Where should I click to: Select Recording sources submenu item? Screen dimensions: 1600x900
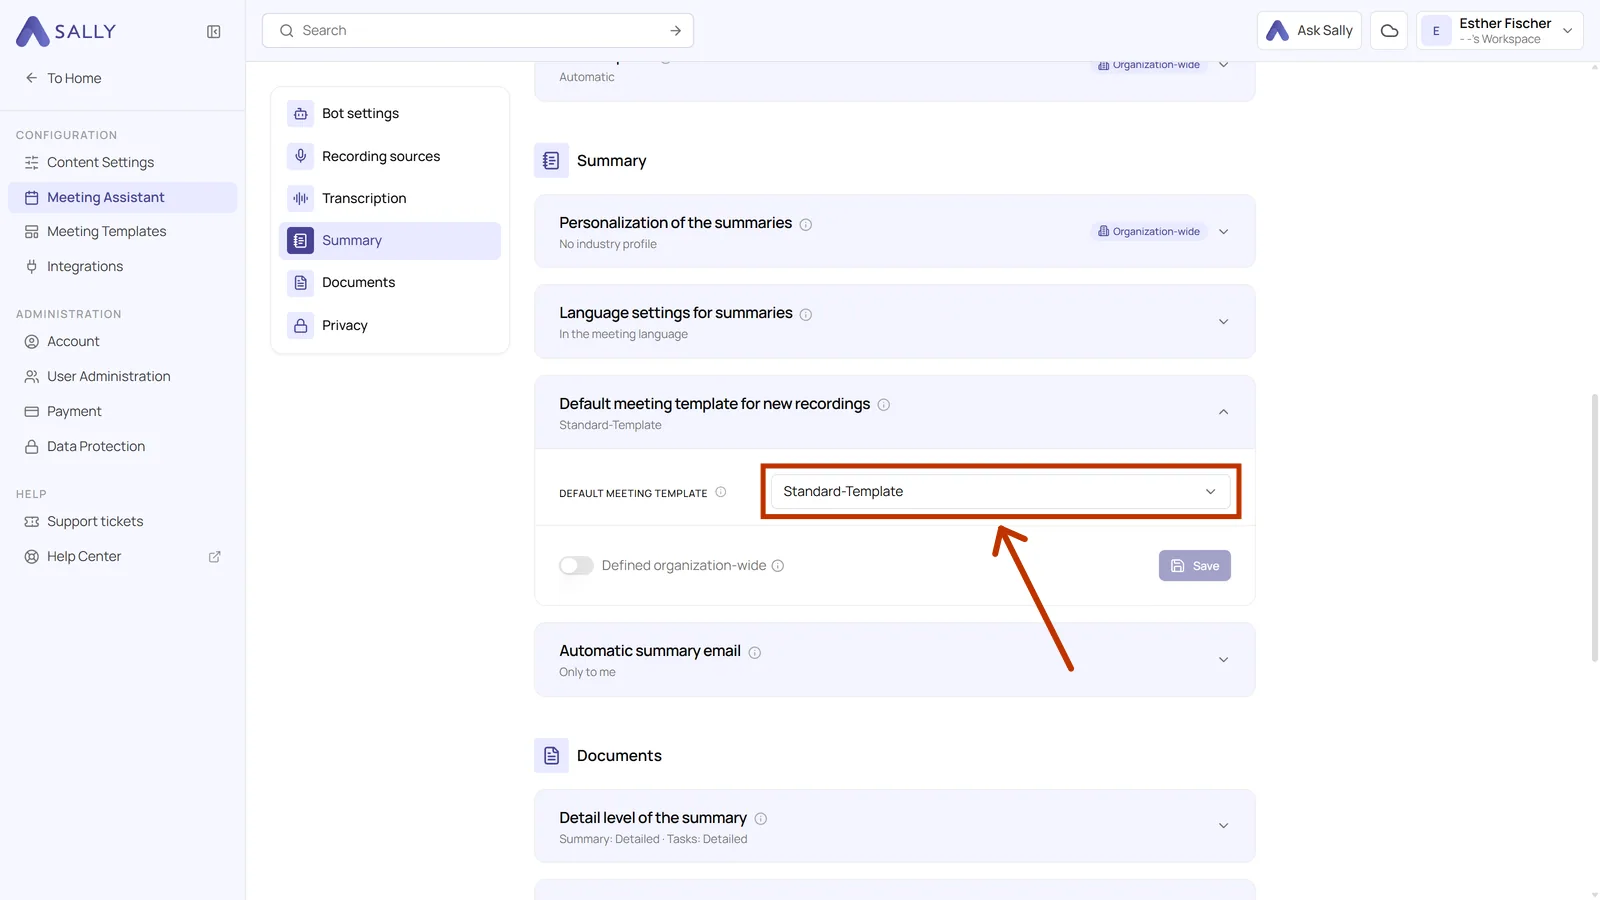(390, 156)
